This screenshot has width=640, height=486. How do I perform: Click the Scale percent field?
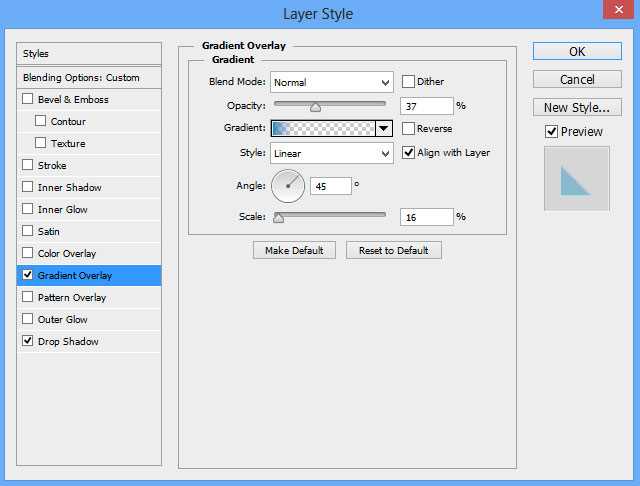point(427,217)
